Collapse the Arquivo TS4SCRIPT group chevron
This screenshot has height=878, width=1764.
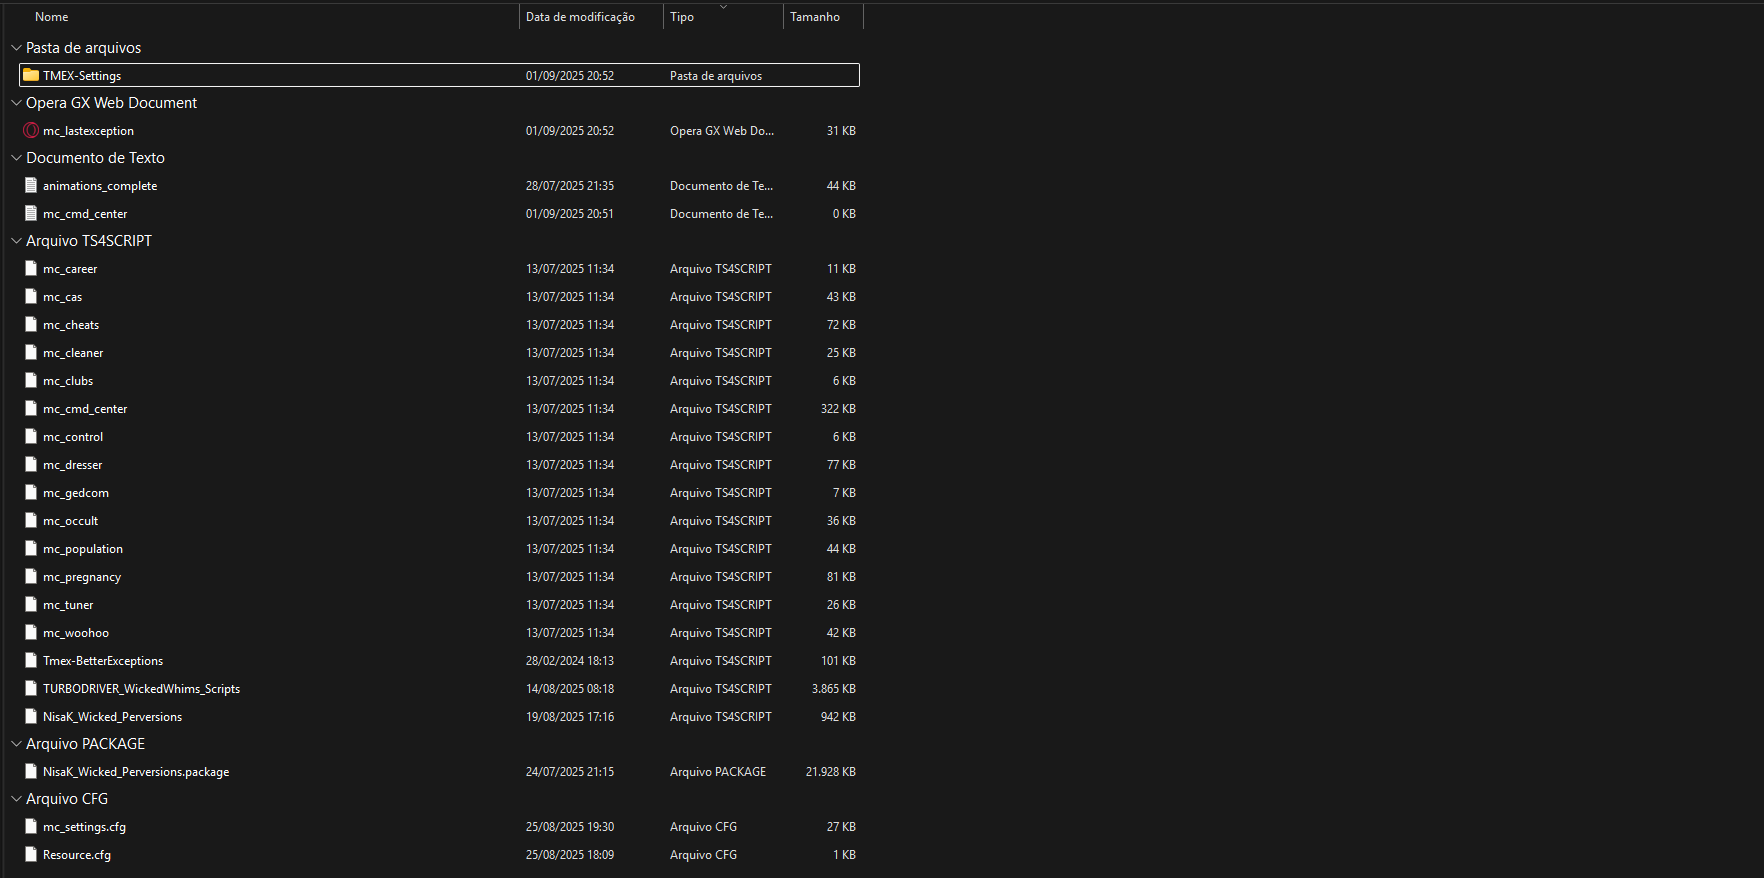pos(16,240)
